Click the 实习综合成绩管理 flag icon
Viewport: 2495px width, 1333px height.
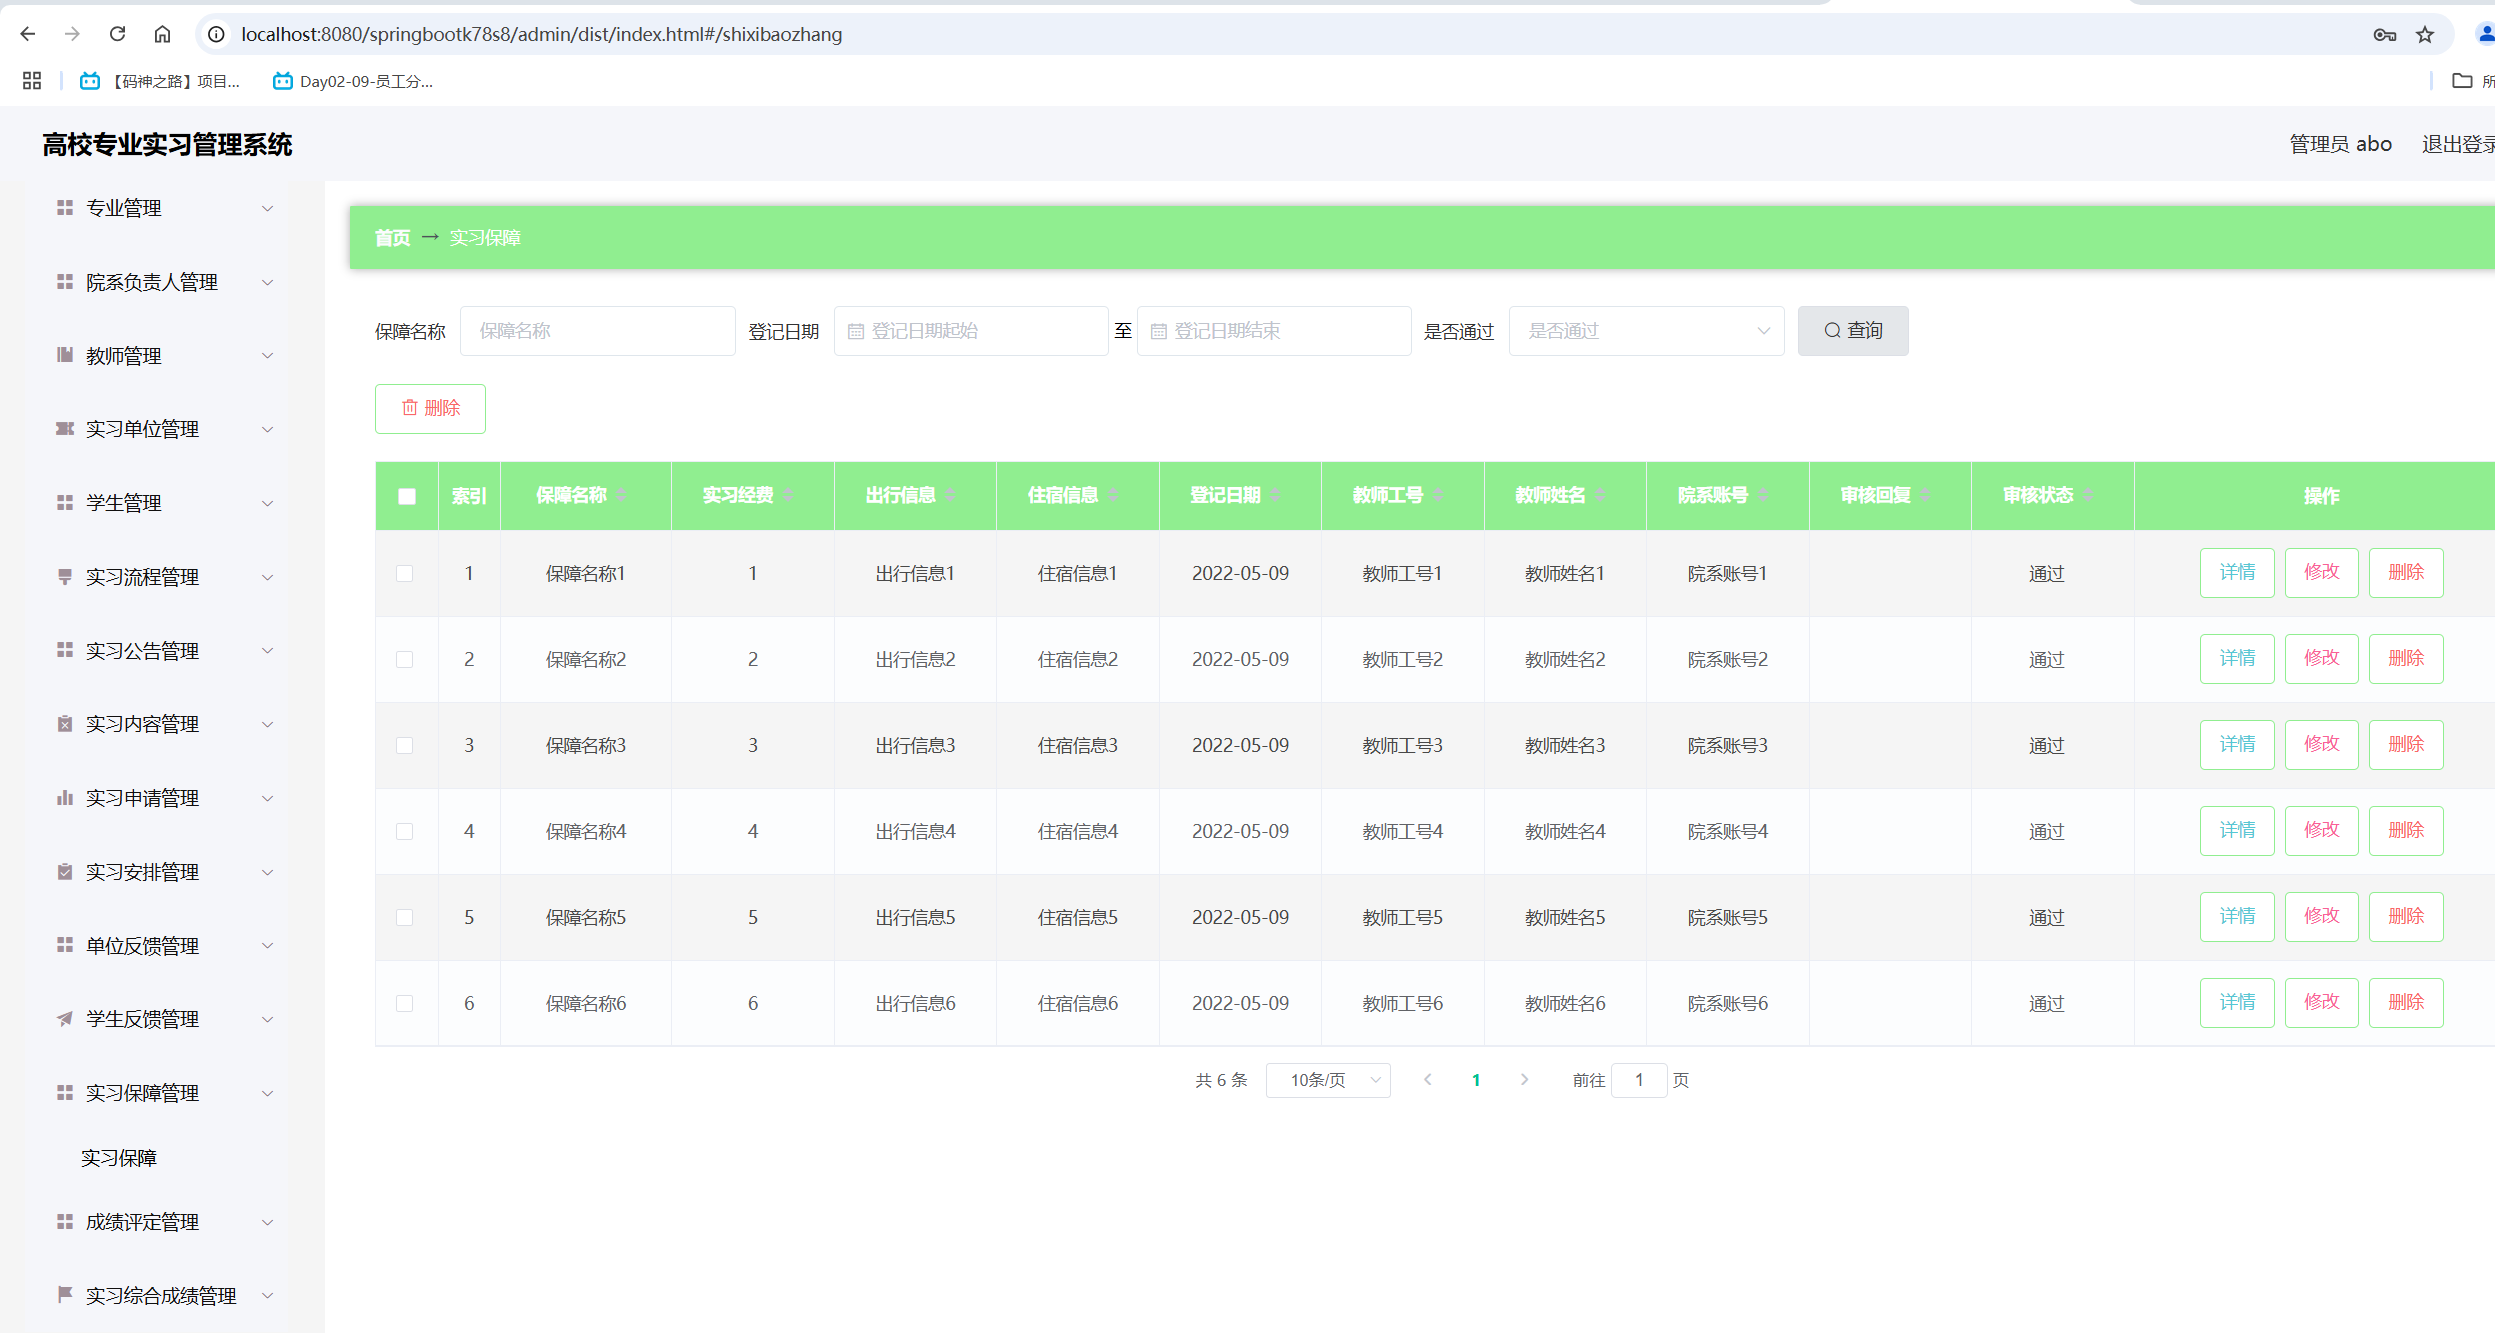click(65, 1294)
